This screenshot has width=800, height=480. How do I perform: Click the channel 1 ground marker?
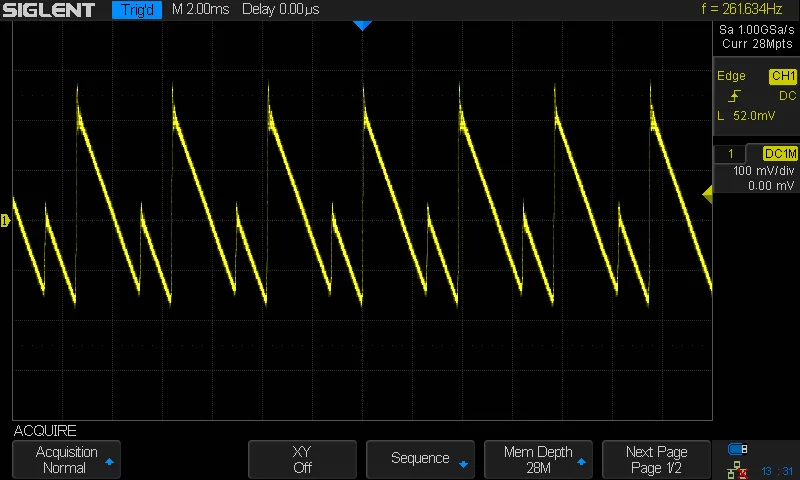5,220
